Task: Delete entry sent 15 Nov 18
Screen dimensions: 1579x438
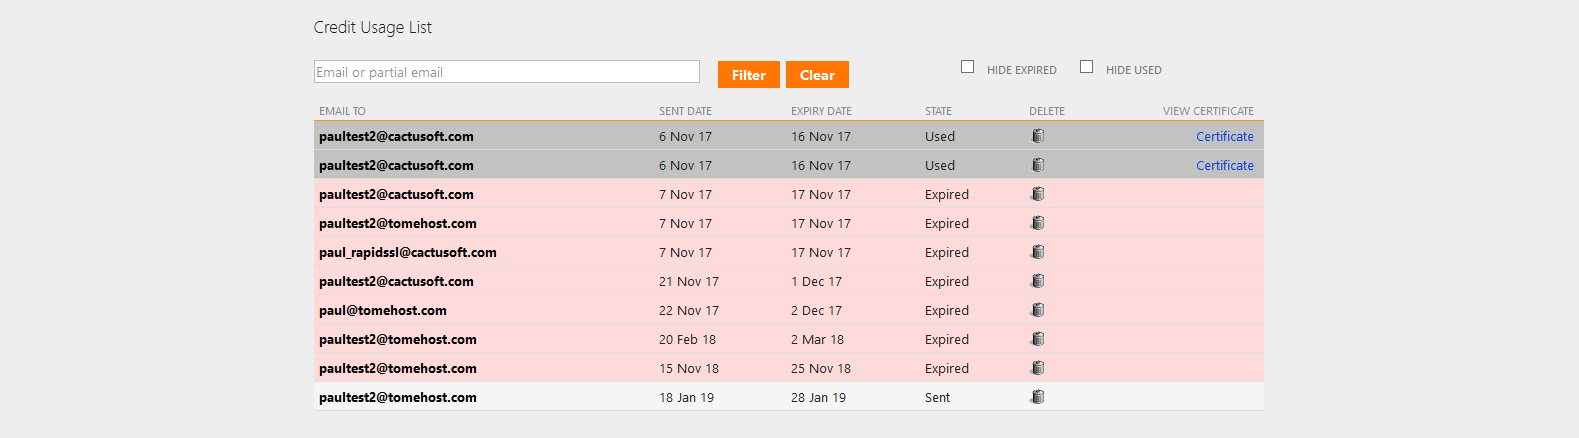Action: (x=1038, y=368)
